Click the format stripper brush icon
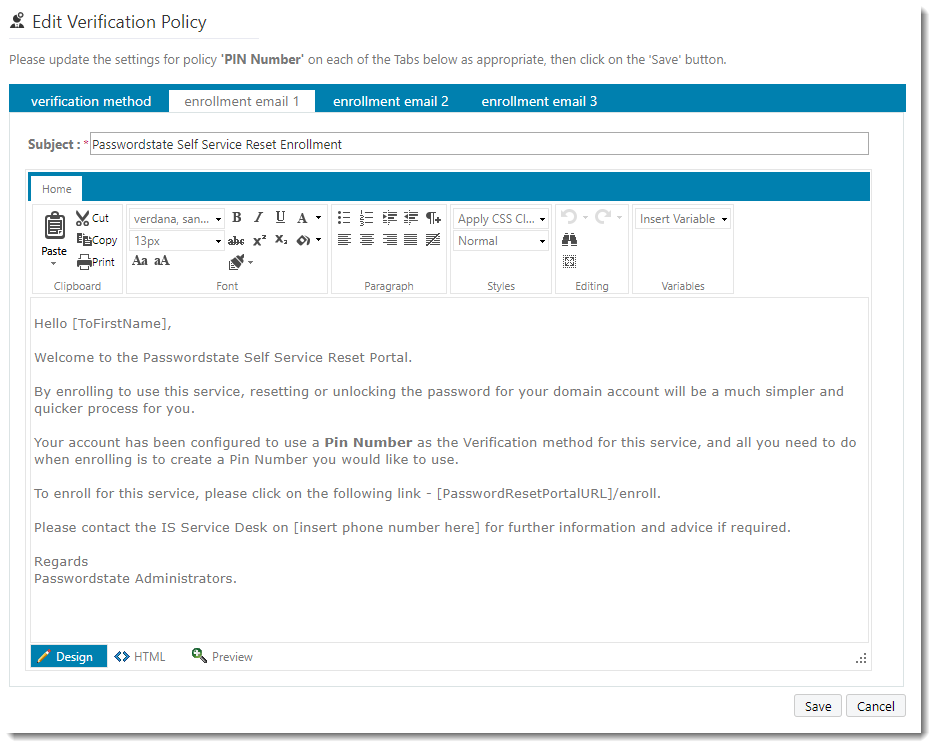Screen dimensions: 936x748 236,262
